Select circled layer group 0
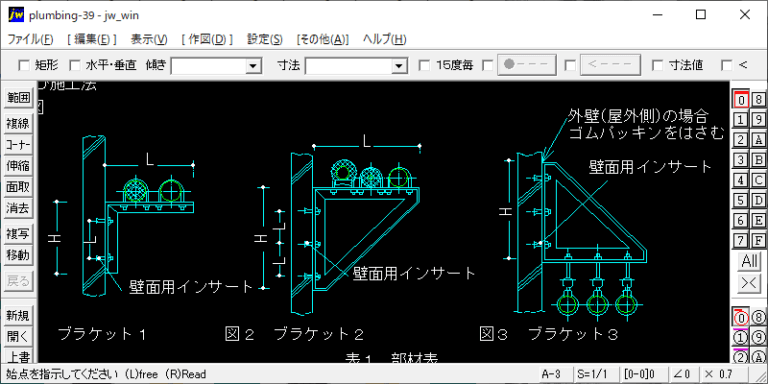 pyautogui.click(x=741, y=318)
